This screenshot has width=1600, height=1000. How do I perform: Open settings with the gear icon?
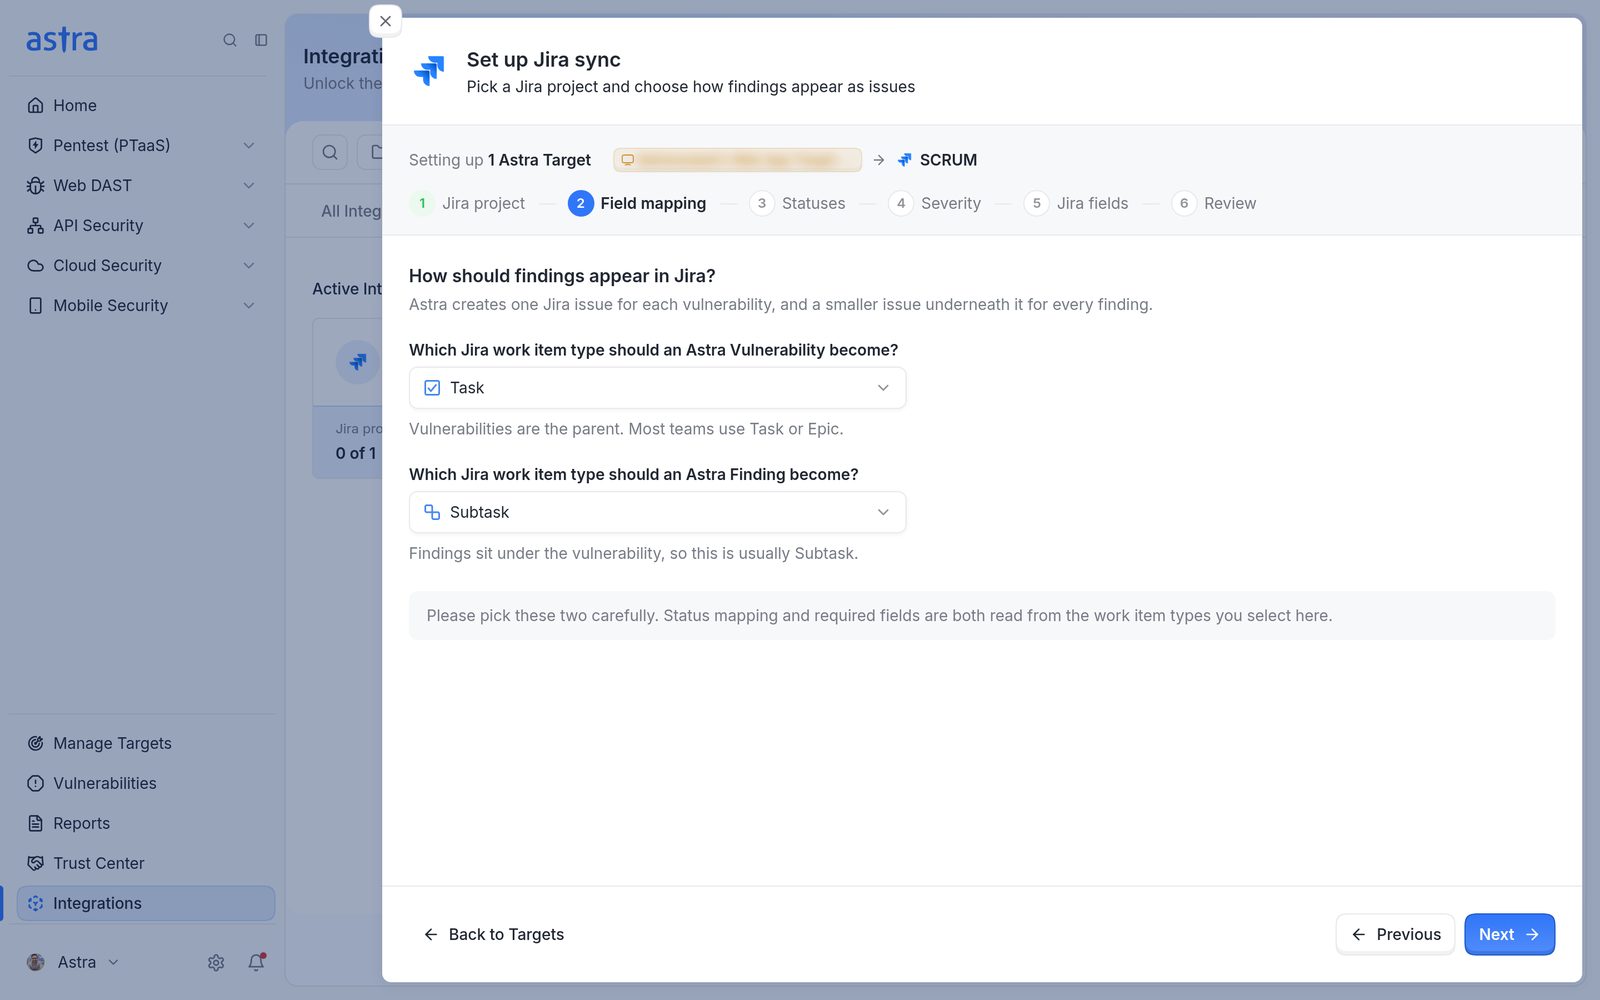click(216, 962)
